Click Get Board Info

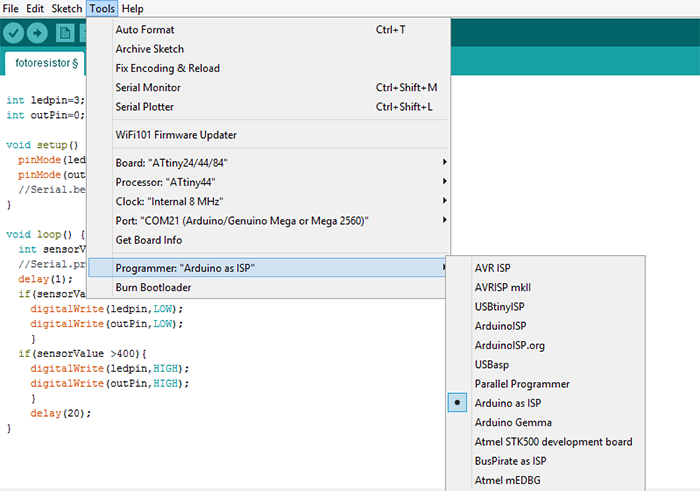[x=150, y=240]
